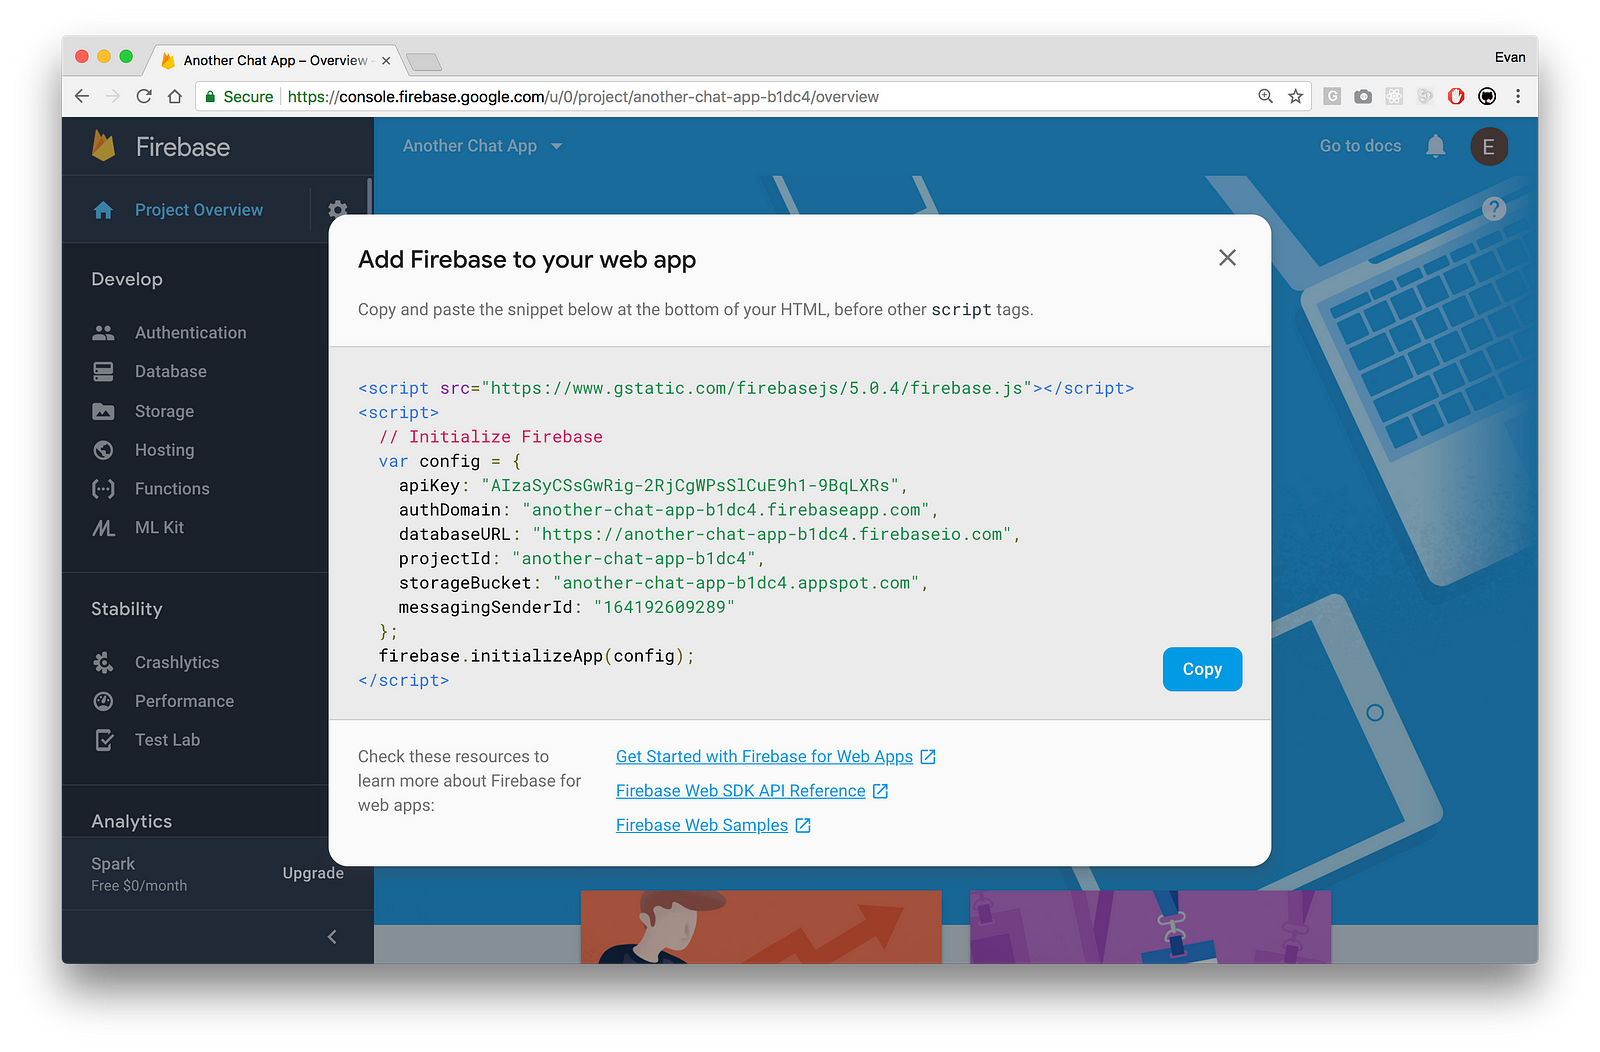Open Authentication section

click(191, 332)
